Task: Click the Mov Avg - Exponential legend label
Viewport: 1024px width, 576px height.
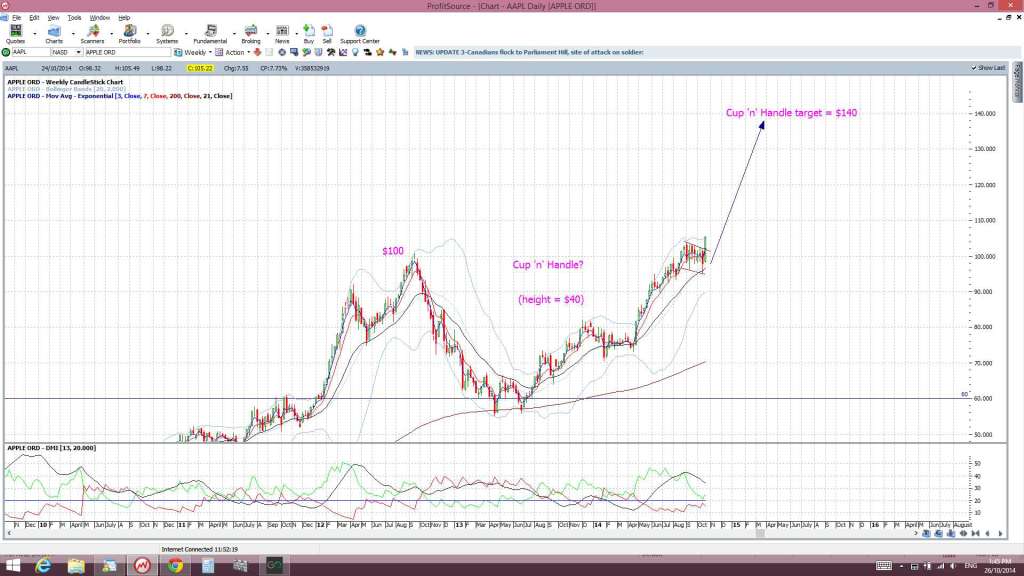Action: point(120,96)
